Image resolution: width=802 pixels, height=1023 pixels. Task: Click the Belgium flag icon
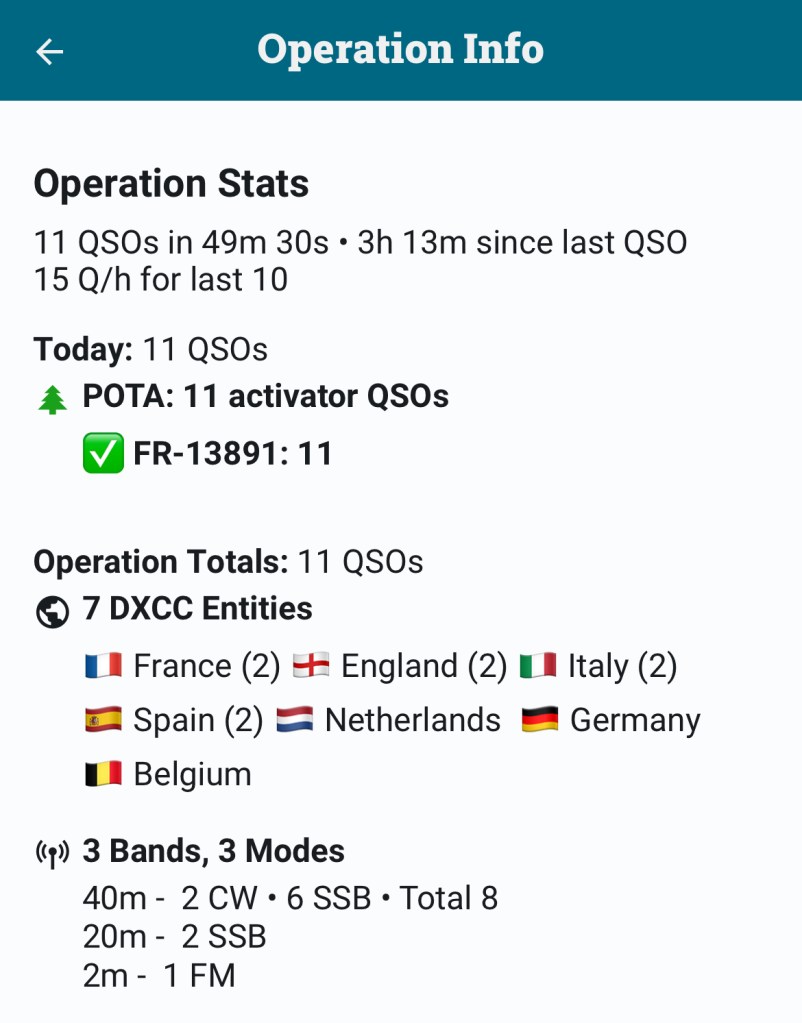[x=103, y=774]
